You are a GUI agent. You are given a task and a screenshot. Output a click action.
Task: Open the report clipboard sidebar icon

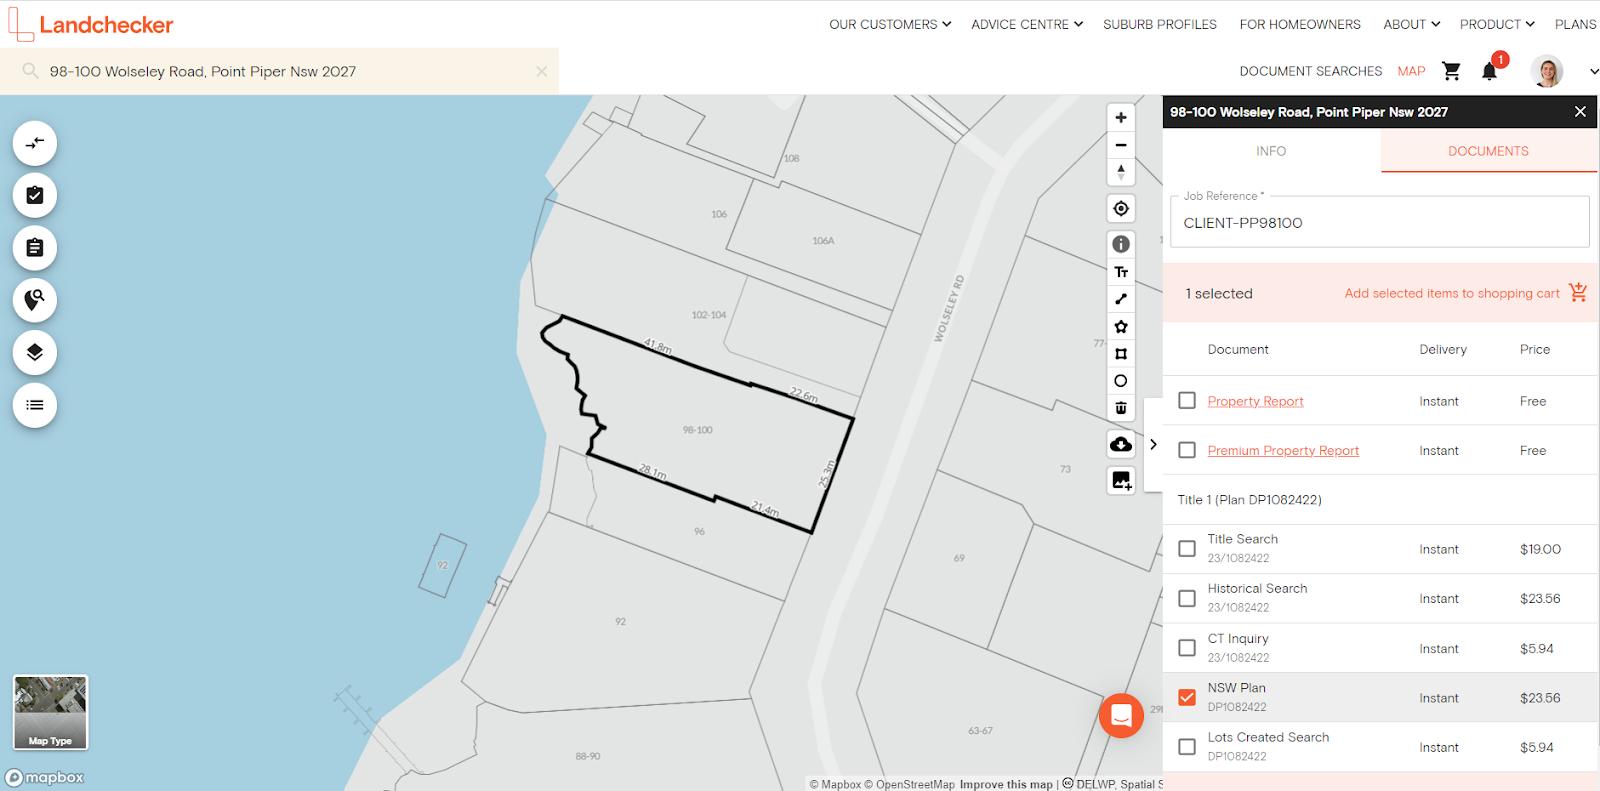coord(35,248)
